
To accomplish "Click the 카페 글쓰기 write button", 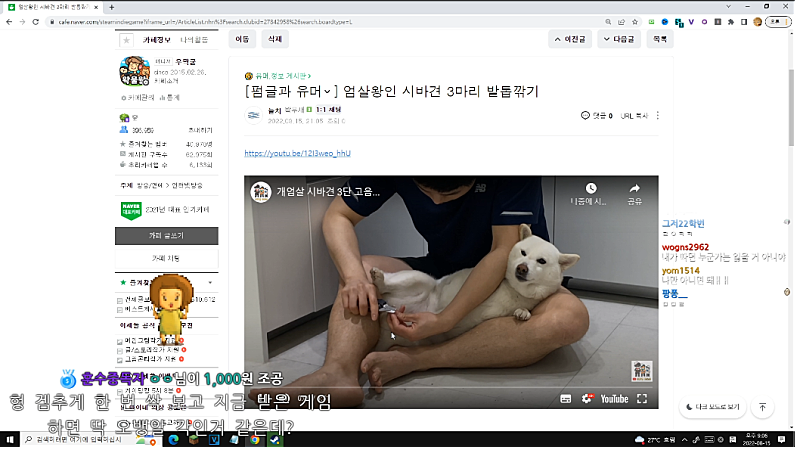I will point(166,236).
